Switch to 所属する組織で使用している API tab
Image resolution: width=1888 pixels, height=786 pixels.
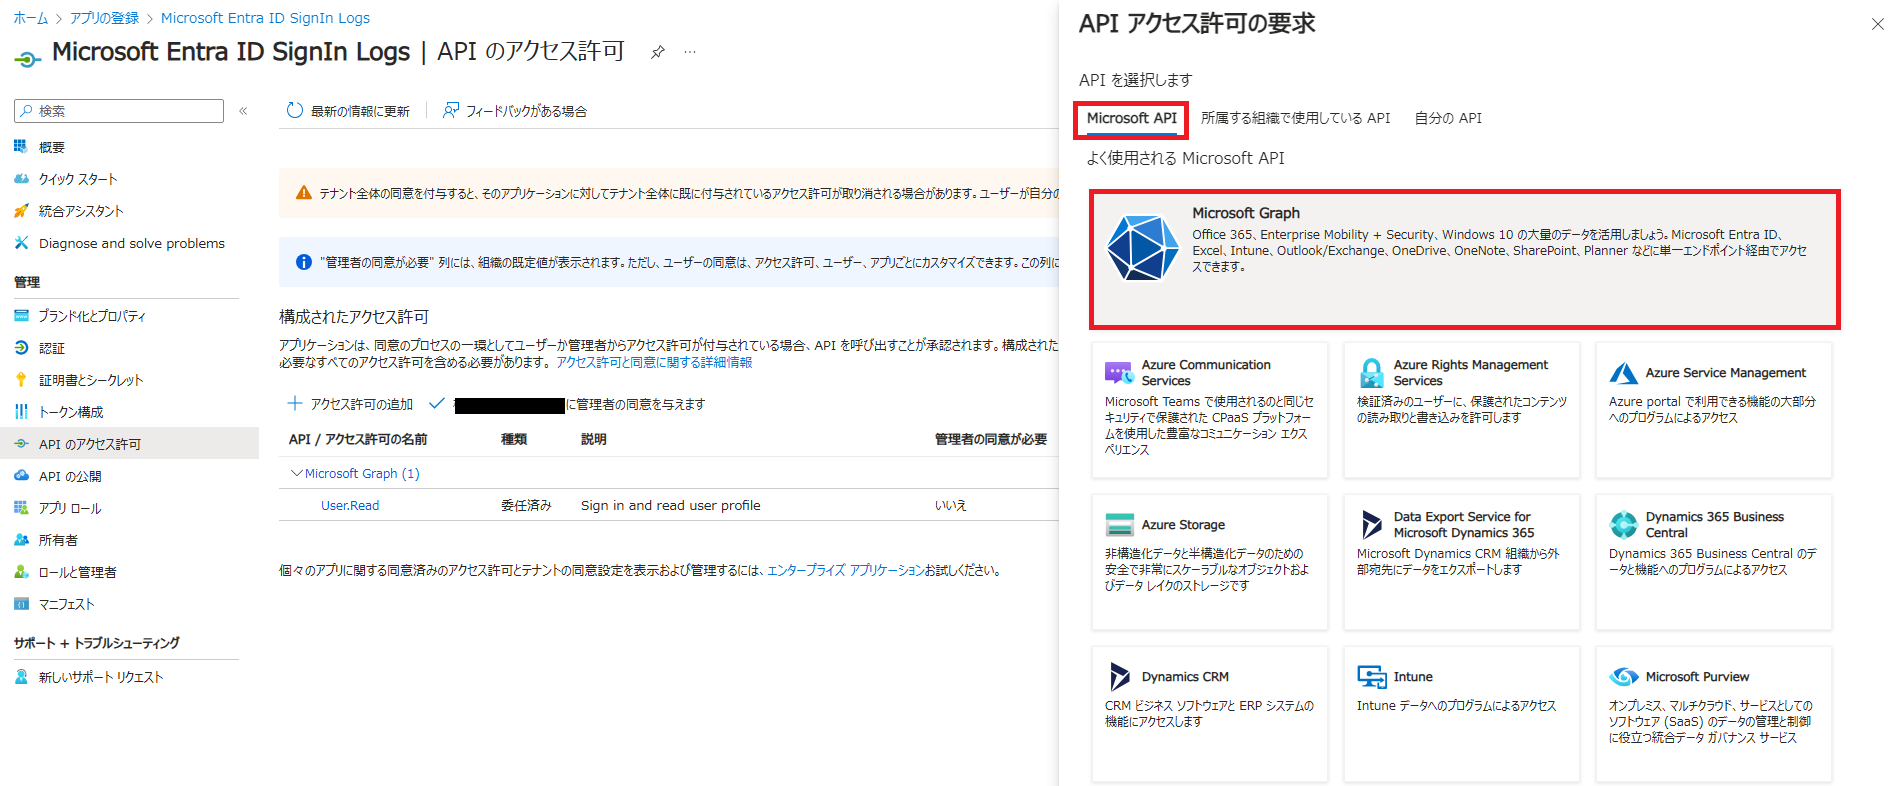coord(1295,118)
